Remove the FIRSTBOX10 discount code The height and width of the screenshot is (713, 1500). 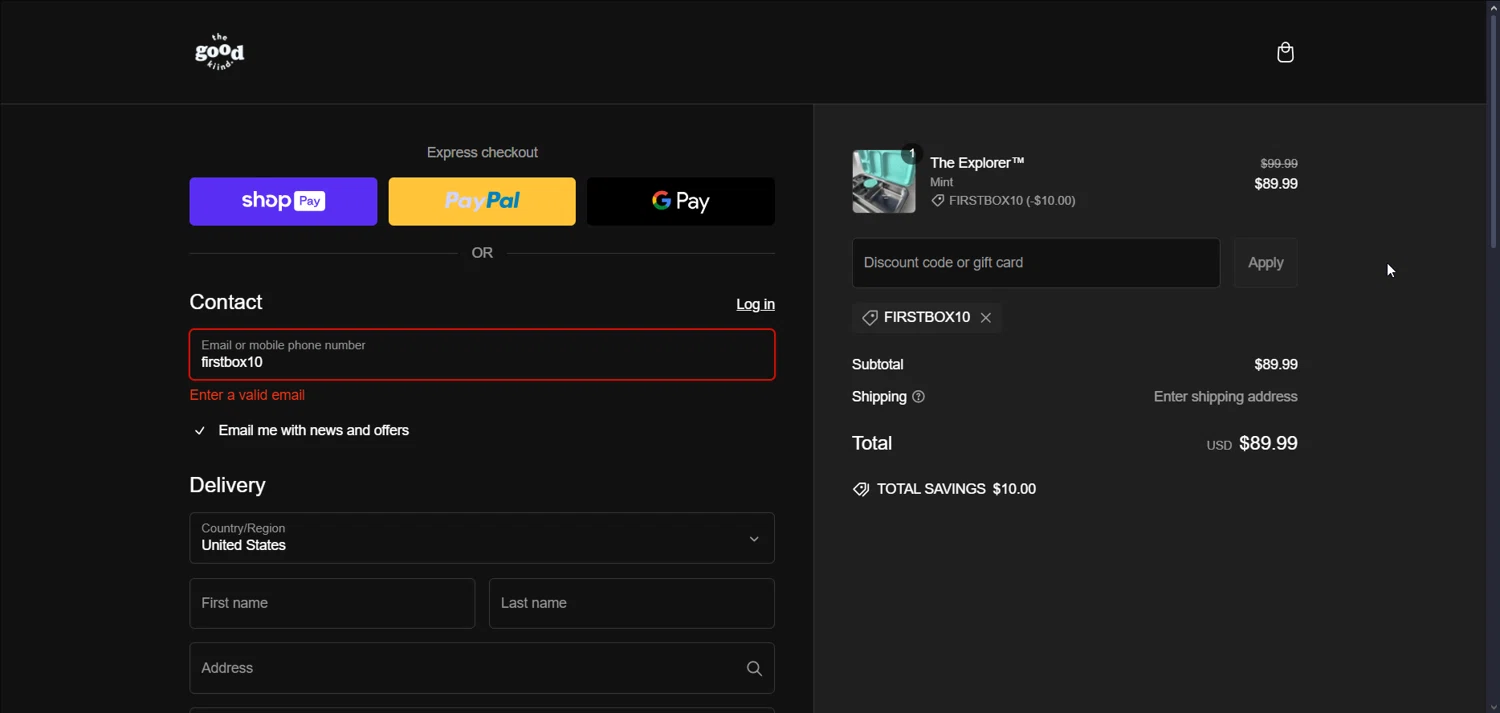(986, 317)
